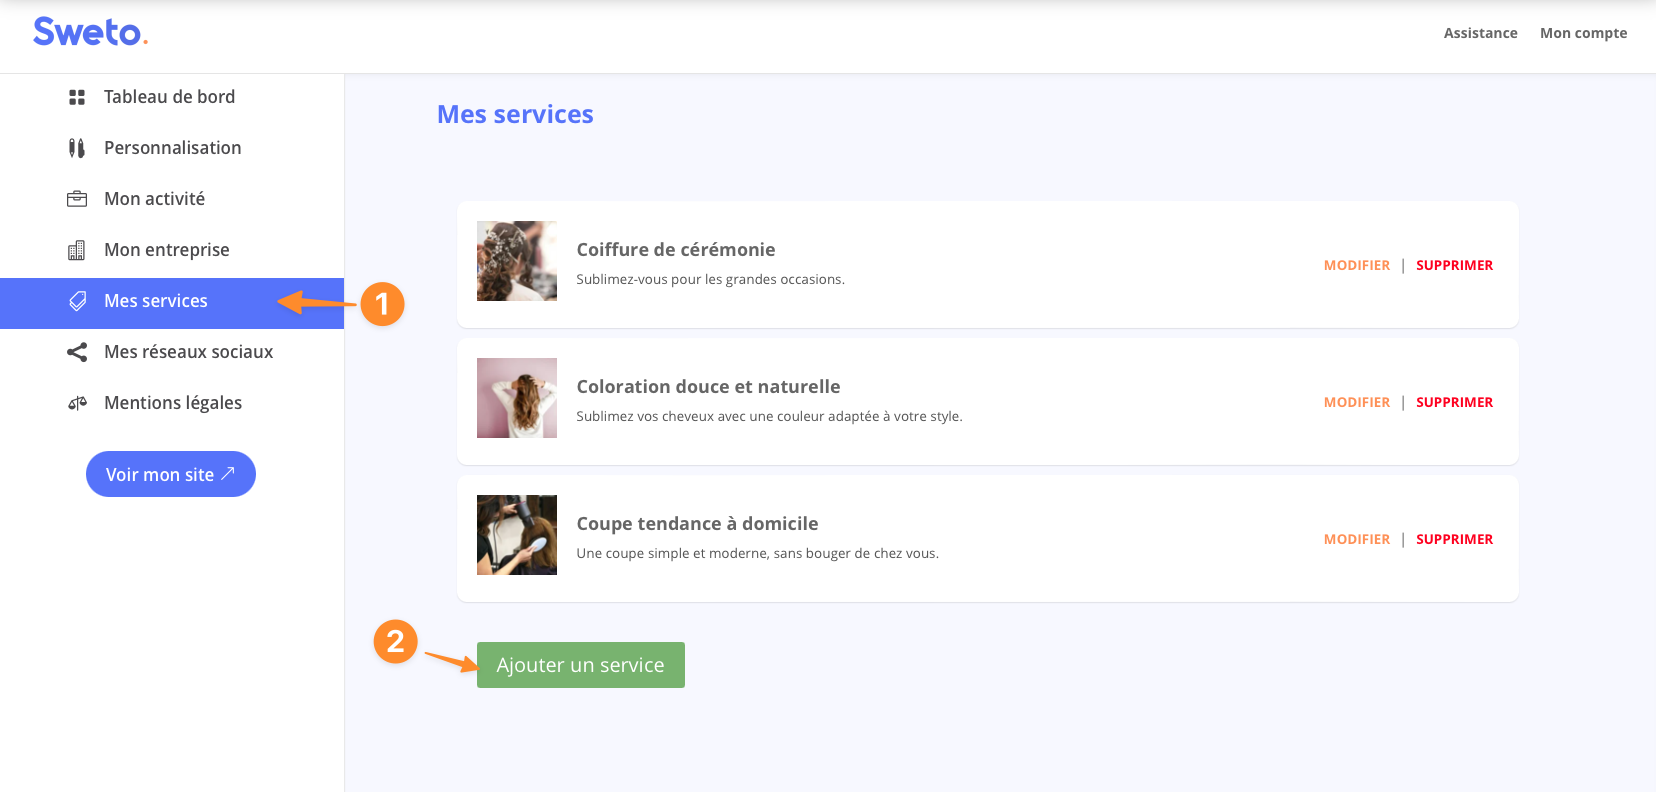Screen dimensions: 1656x792
Task: Edit the Coloration douce et naturelle service
Action: point(1356,402)
